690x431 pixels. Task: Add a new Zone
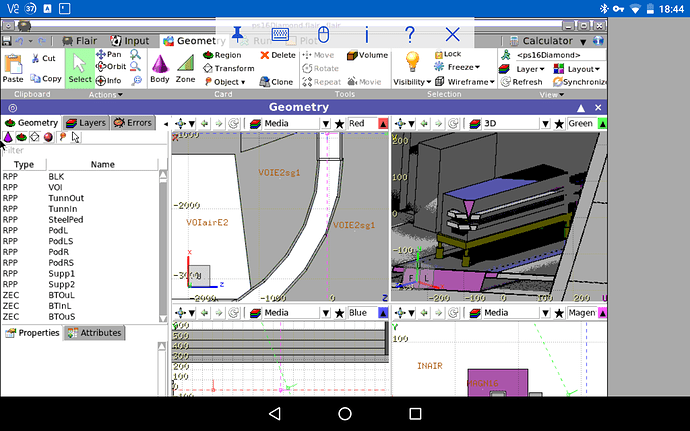click(185, 69)
